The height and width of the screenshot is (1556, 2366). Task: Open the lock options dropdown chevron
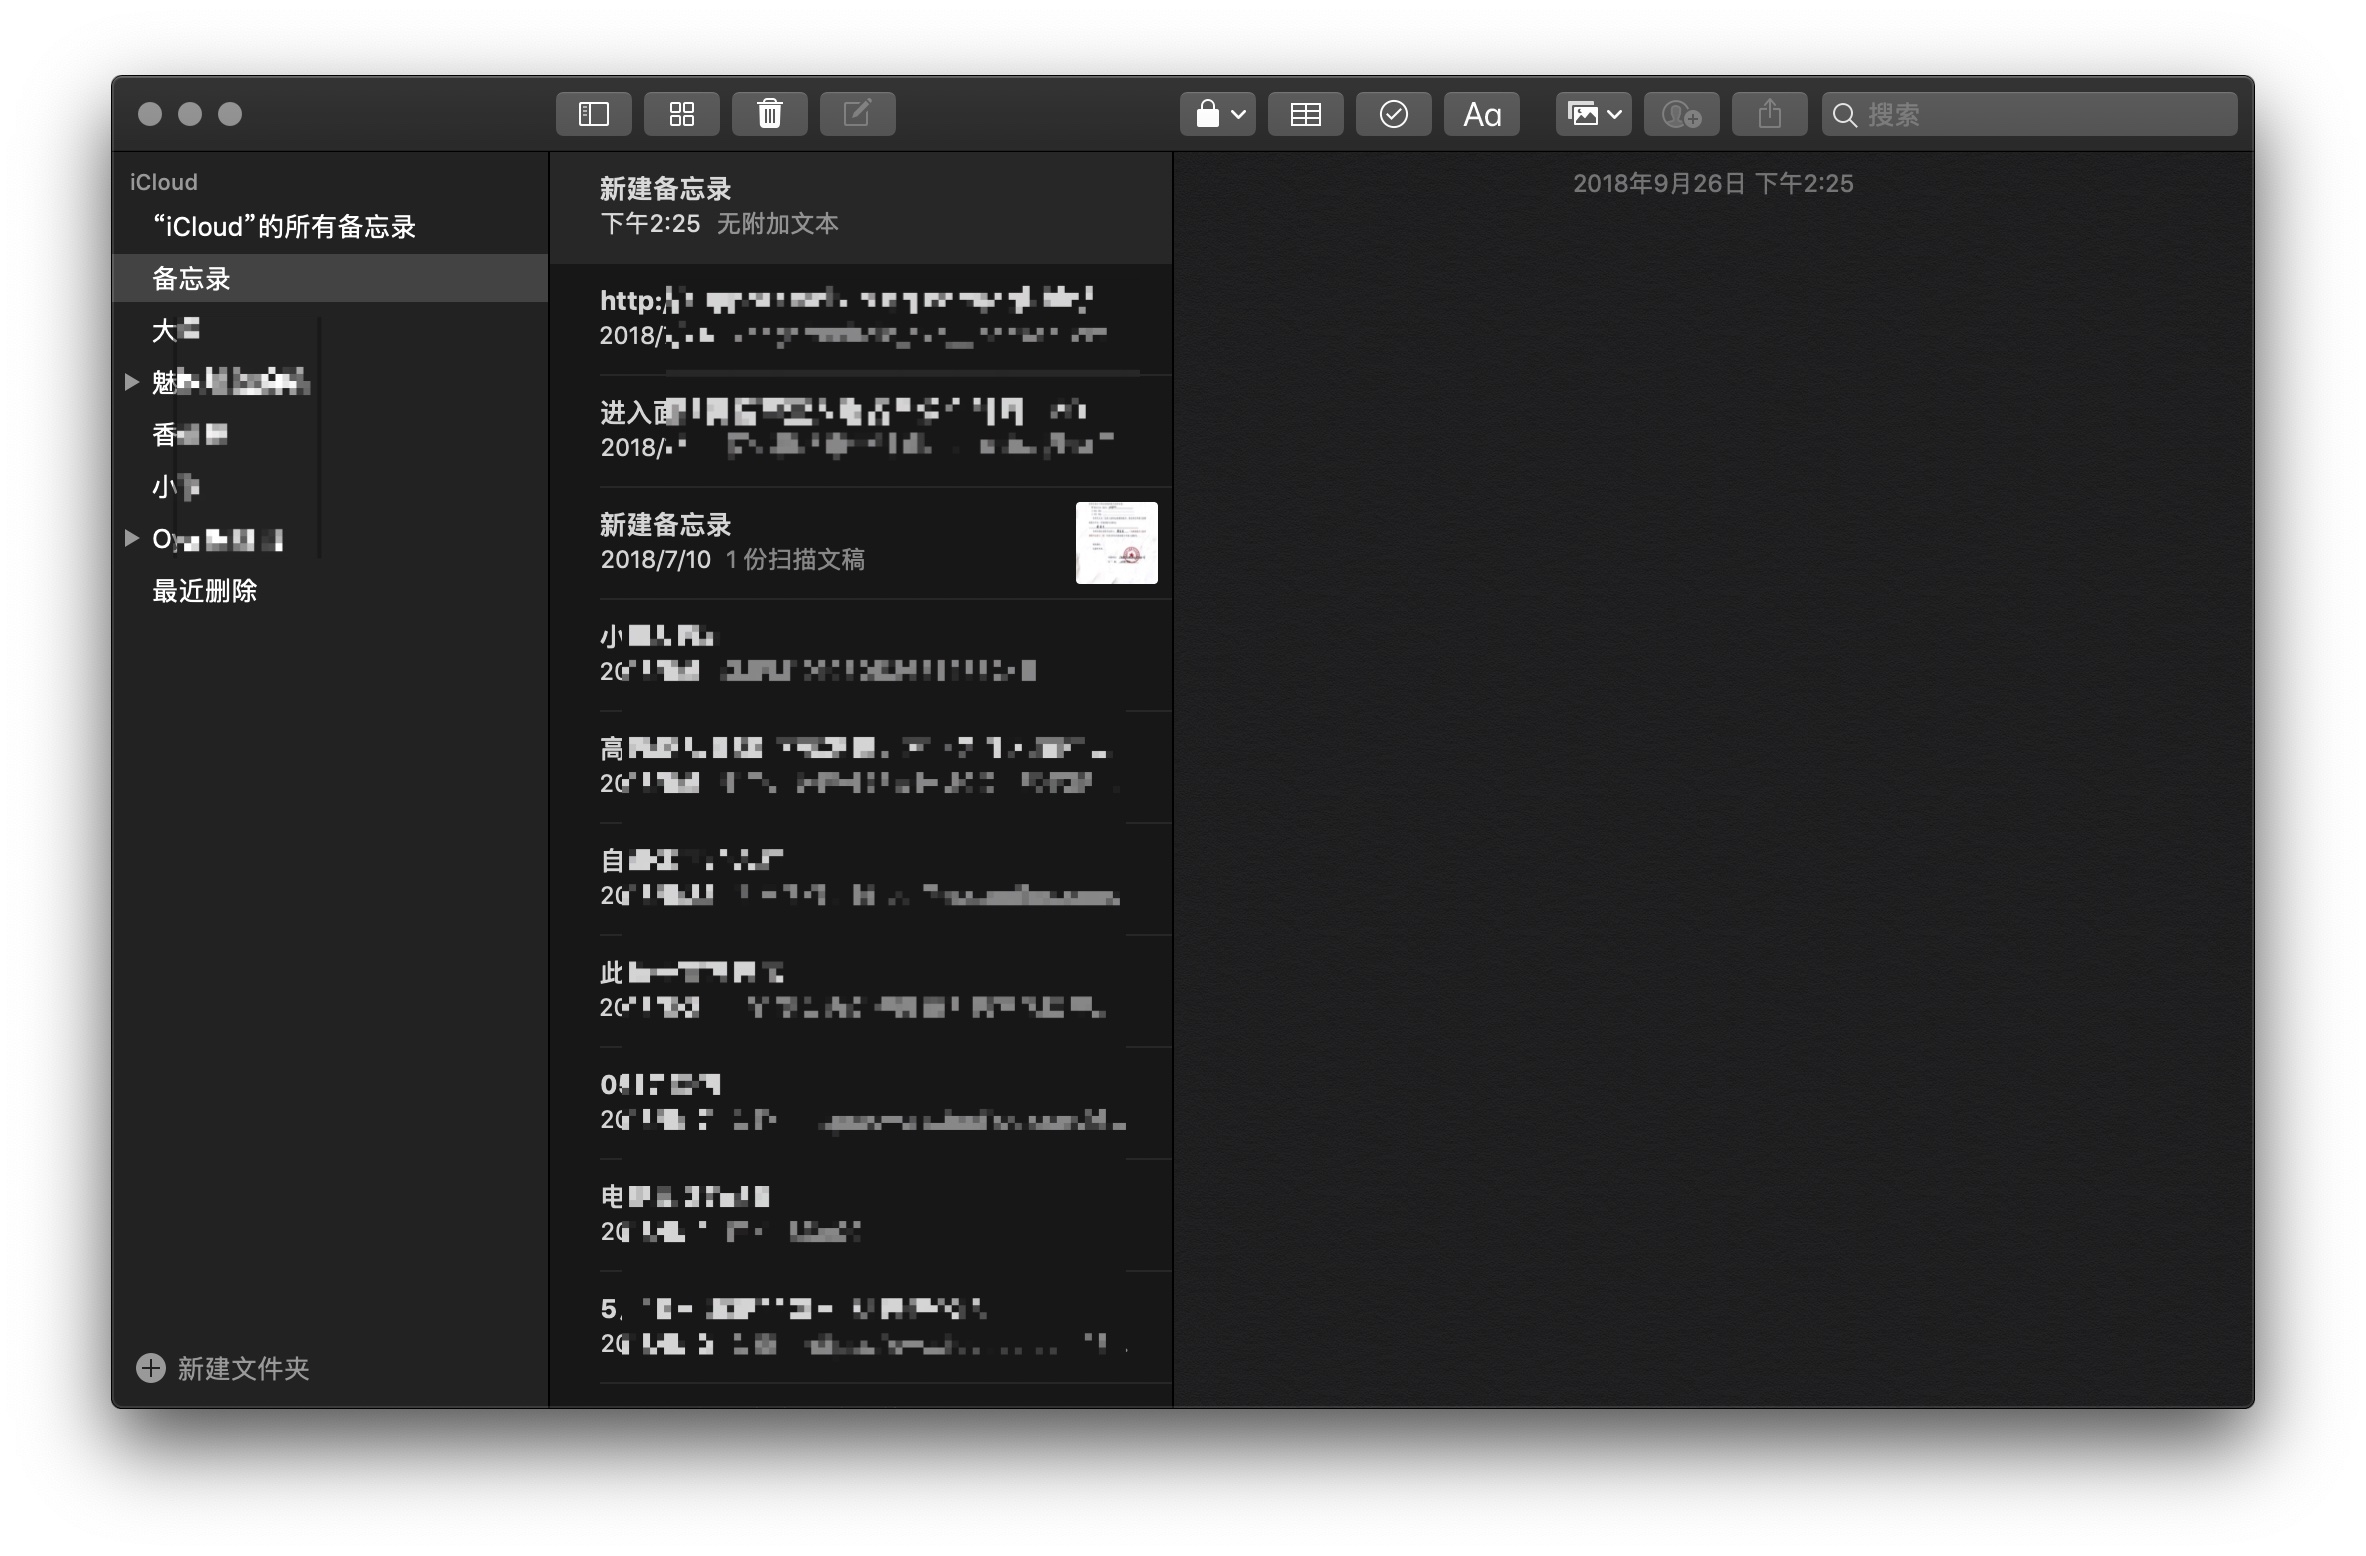[x=1238, y=113]
